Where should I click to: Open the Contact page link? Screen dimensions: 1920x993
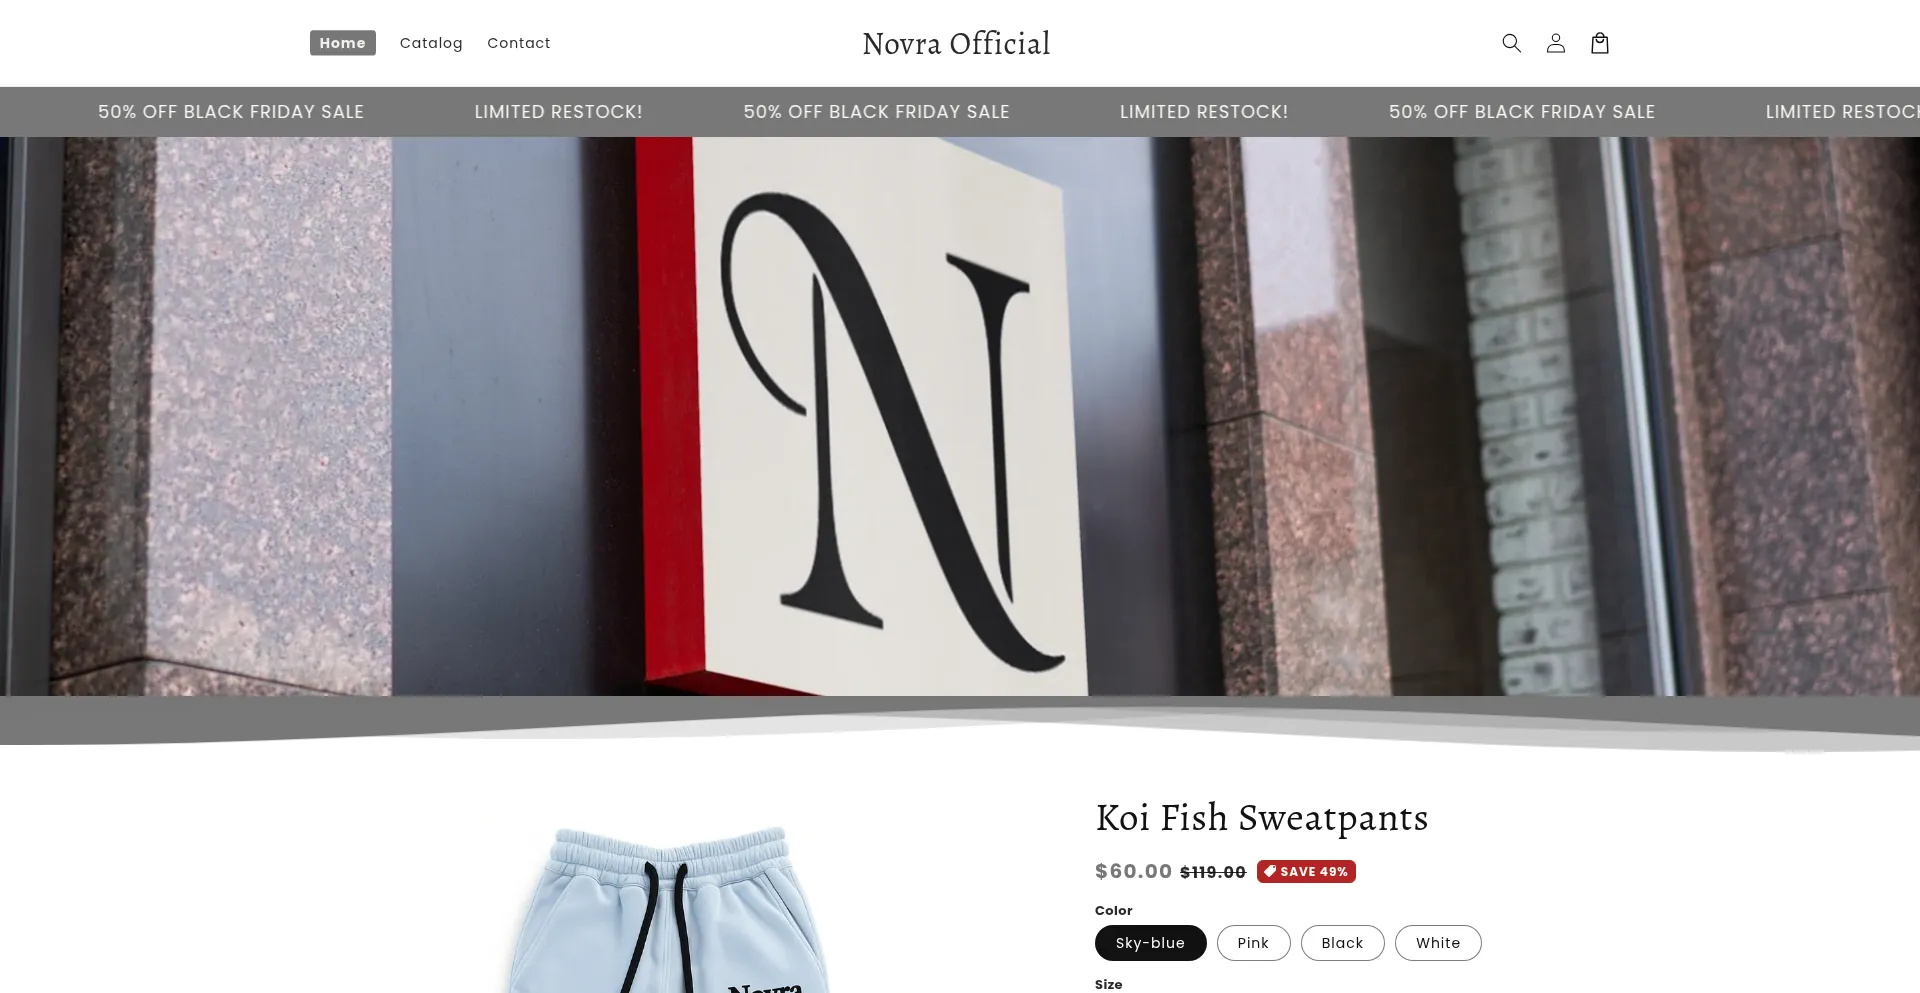tap(519, 43)
